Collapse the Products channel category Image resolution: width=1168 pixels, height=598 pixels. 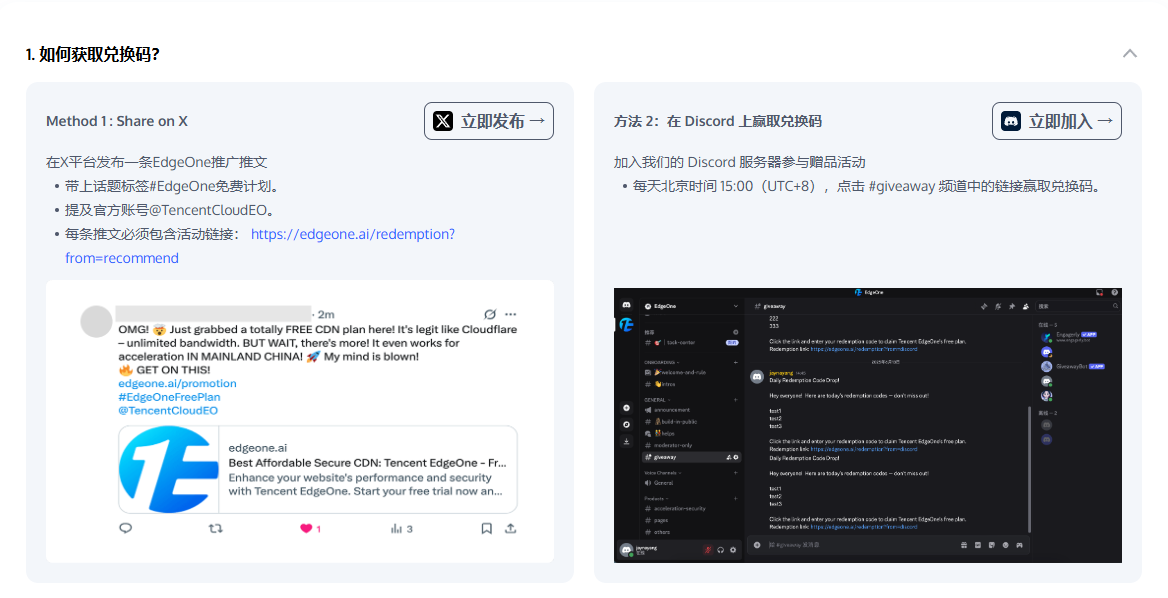(654, 498)
